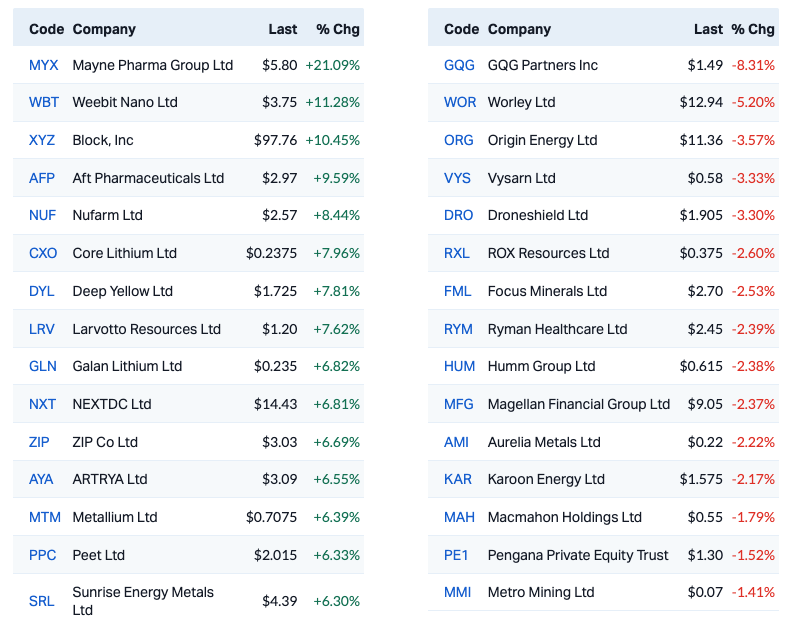The height and width of the screenshot is (621, 790).
Task: Click the gainers table Last header
Action: (283, 29)
